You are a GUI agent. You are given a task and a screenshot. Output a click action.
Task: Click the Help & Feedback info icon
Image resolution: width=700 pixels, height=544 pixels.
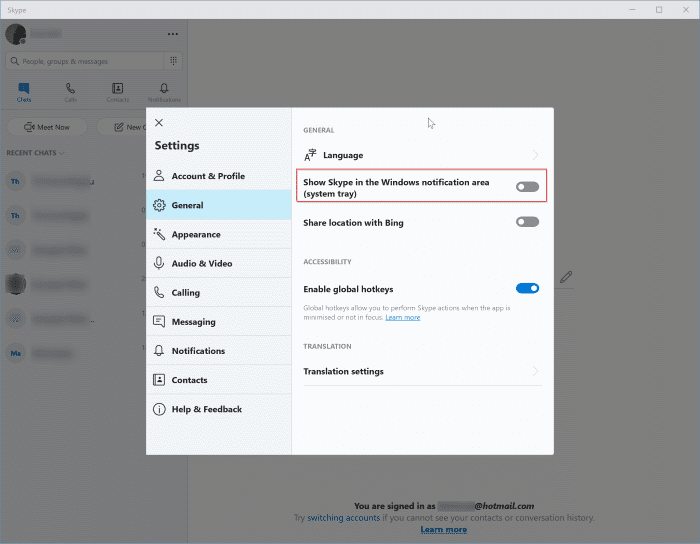click(x=159, y=409)
